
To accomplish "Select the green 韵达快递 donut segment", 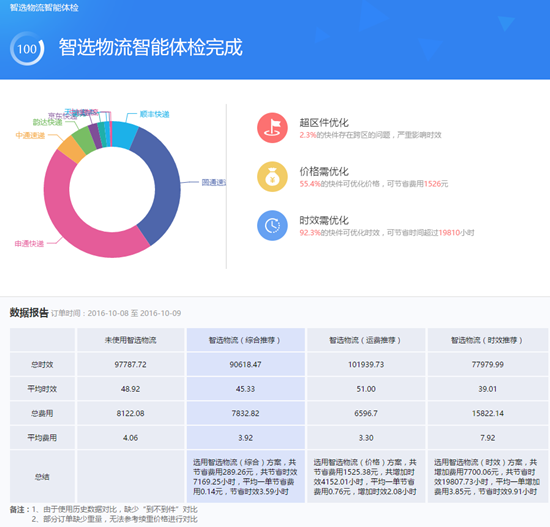I will coord(84,140).
